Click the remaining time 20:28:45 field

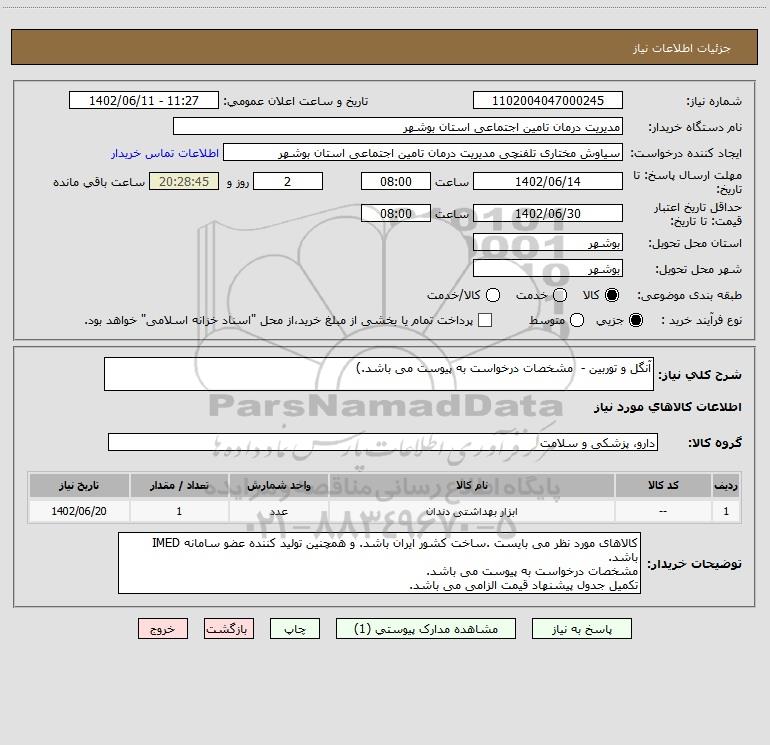pyautogui.click(x=184, y=181)
